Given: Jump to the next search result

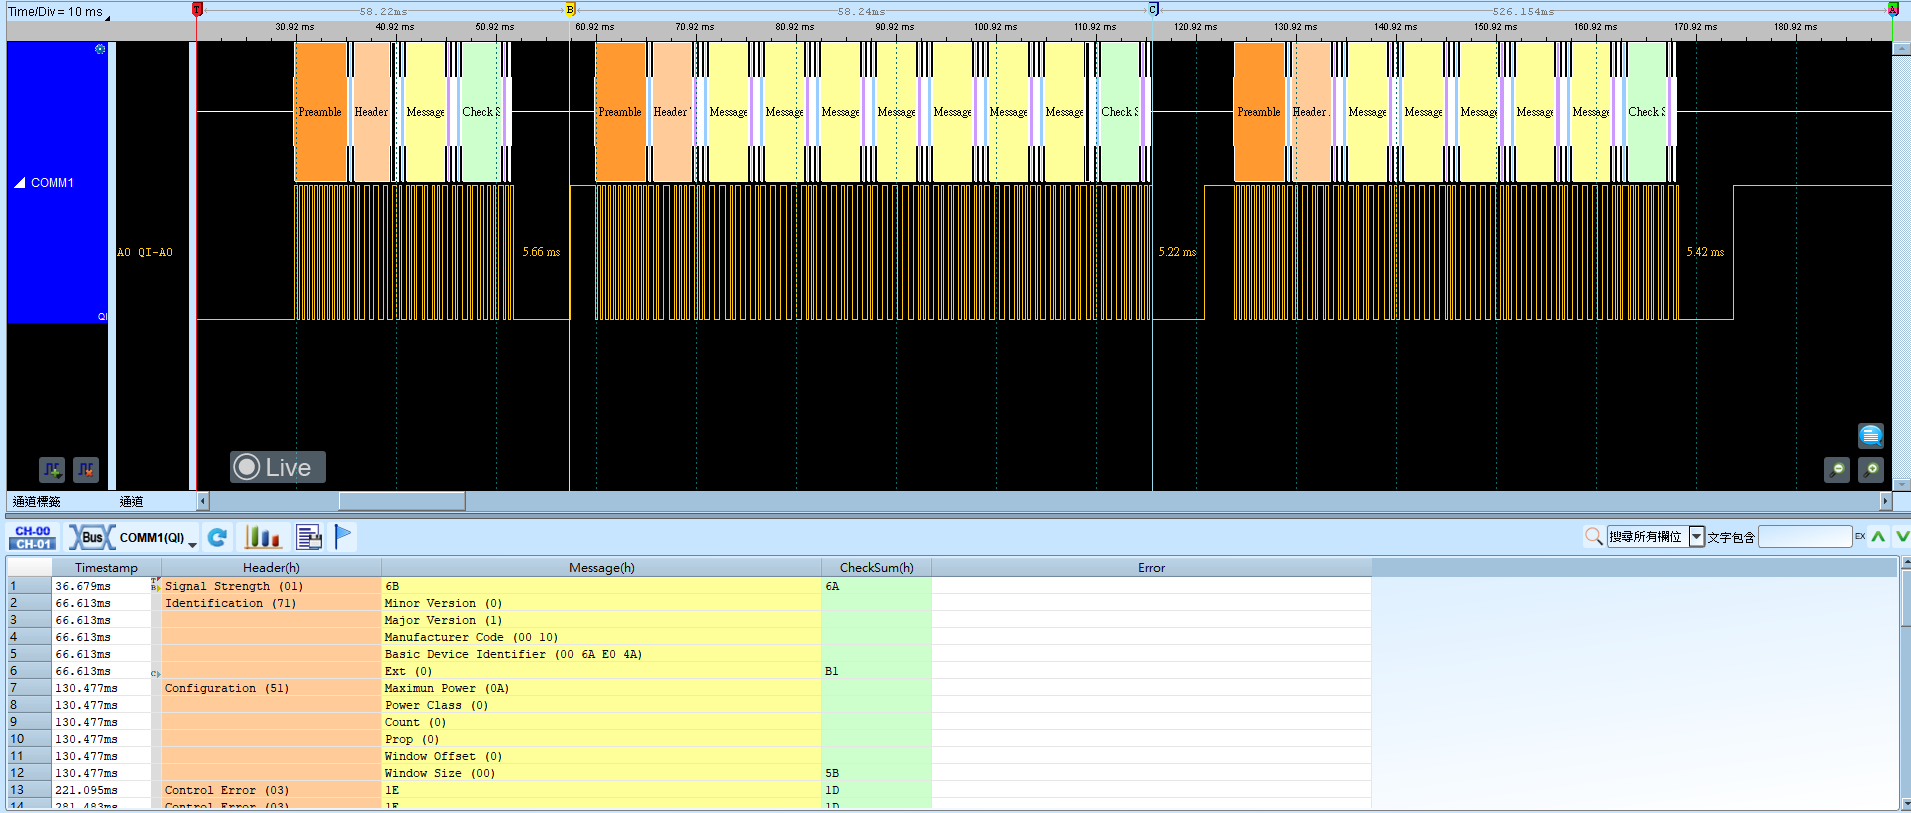Looking at the screenshot, I should tap(1902, 537).
